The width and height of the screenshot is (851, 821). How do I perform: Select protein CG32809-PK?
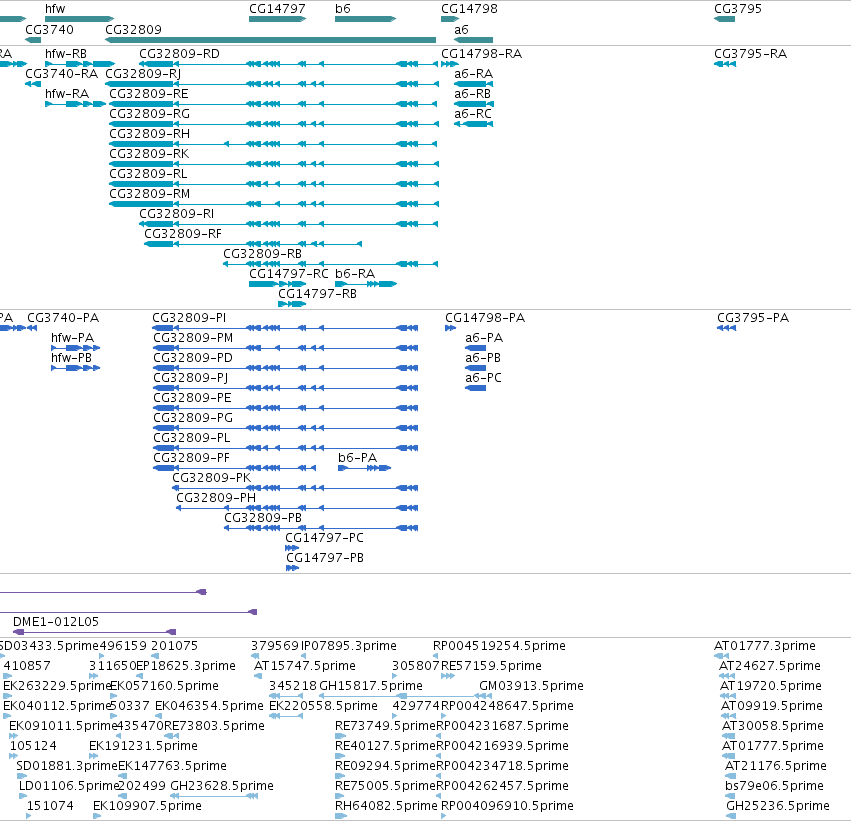tap(295, 488)
